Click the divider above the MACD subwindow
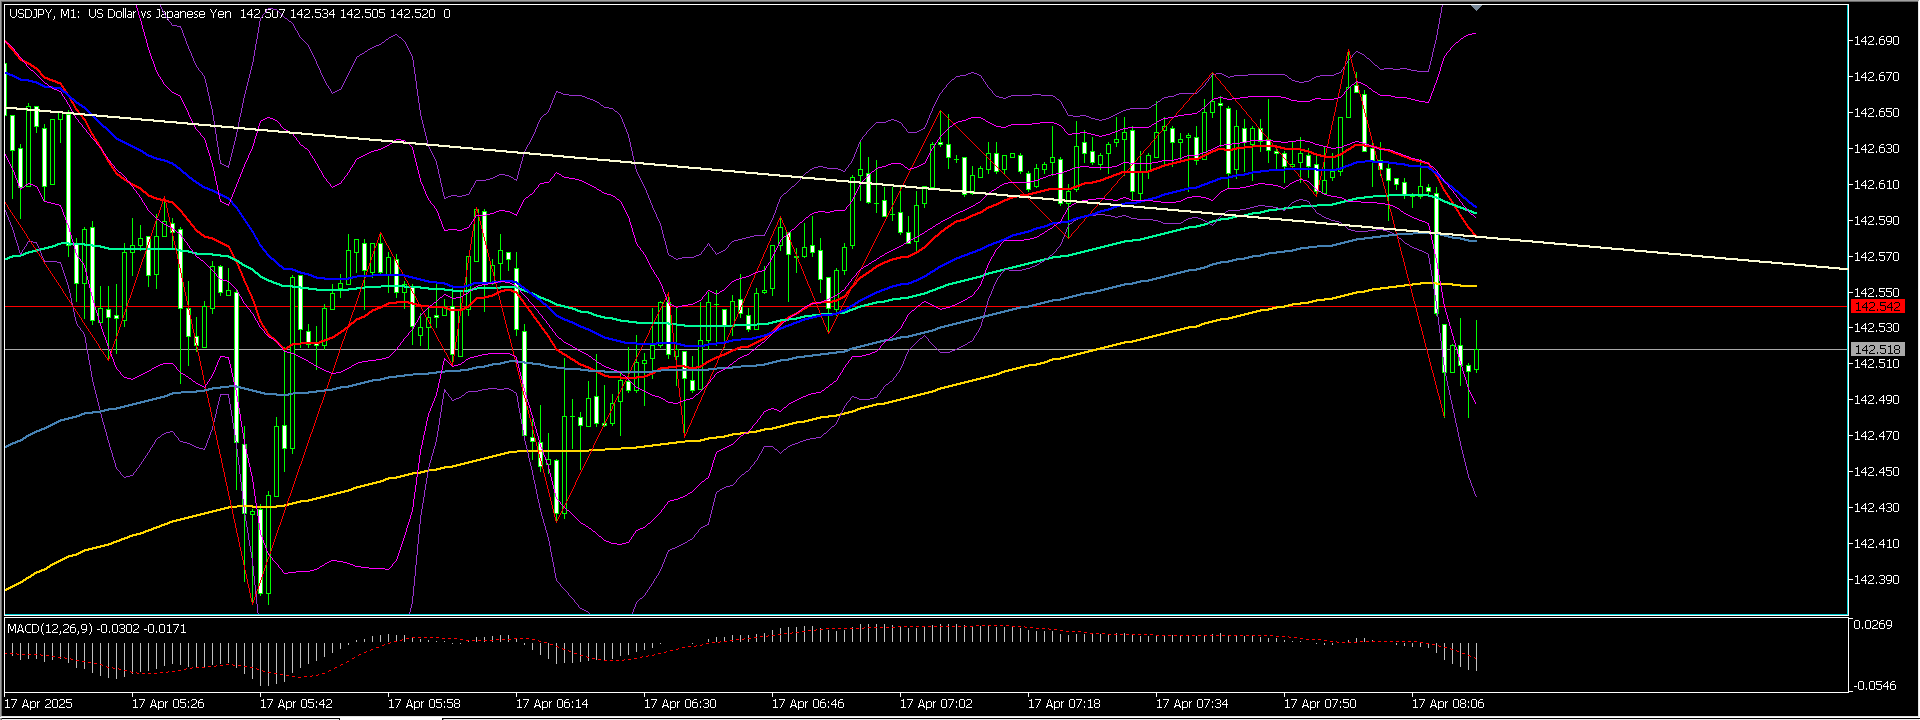 coord(900,616)
